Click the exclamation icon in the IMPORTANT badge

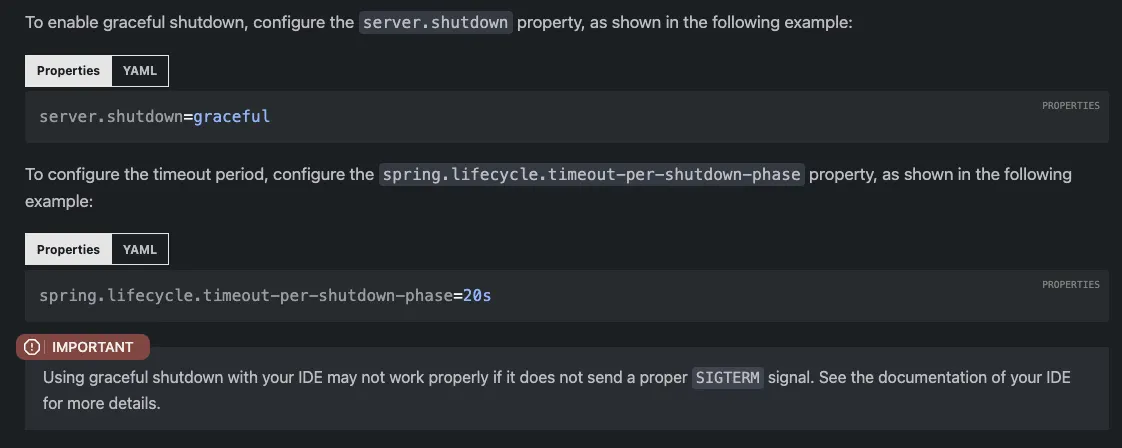31,347
